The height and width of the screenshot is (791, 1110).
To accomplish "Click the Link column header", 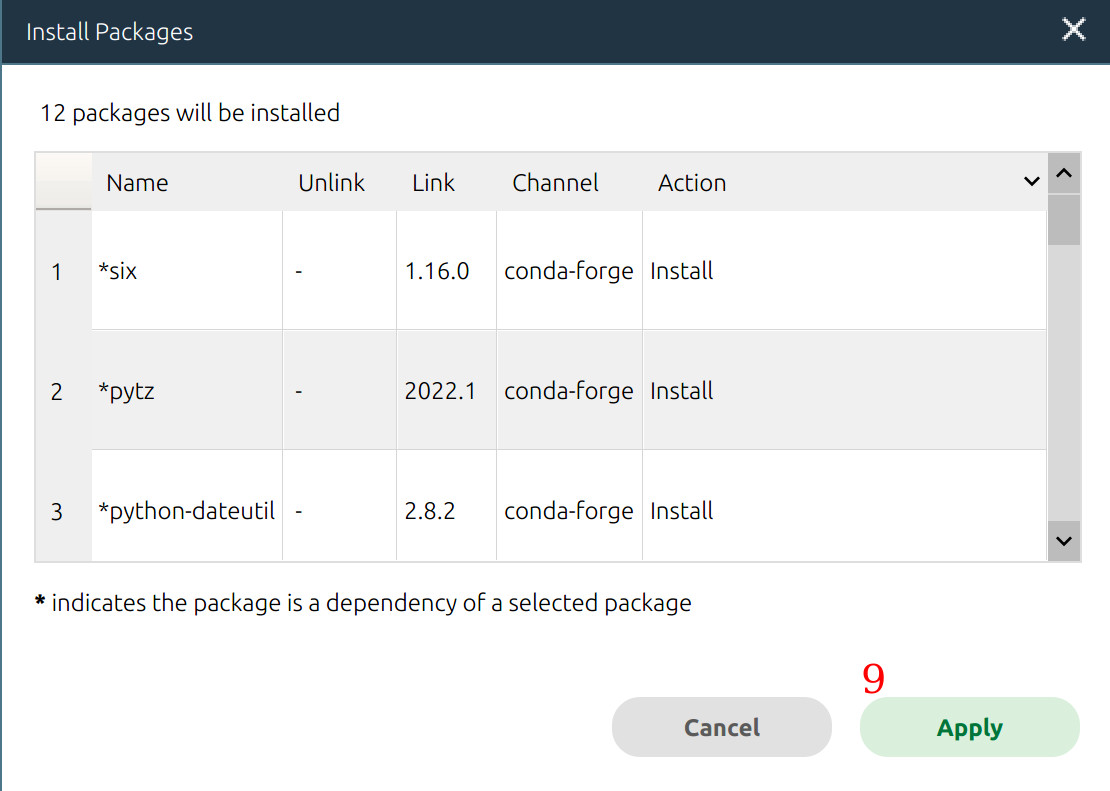I will 433,183.
